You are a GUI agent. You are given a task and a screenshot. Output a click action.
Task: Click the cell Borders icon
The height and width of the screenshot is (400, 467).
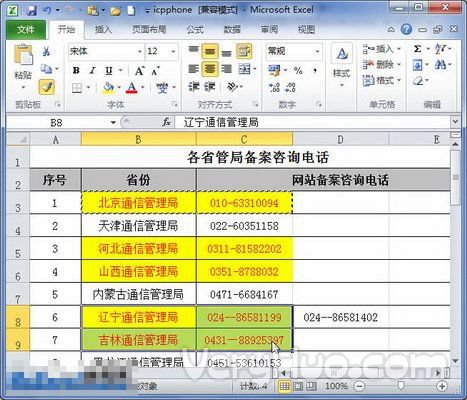77,88
